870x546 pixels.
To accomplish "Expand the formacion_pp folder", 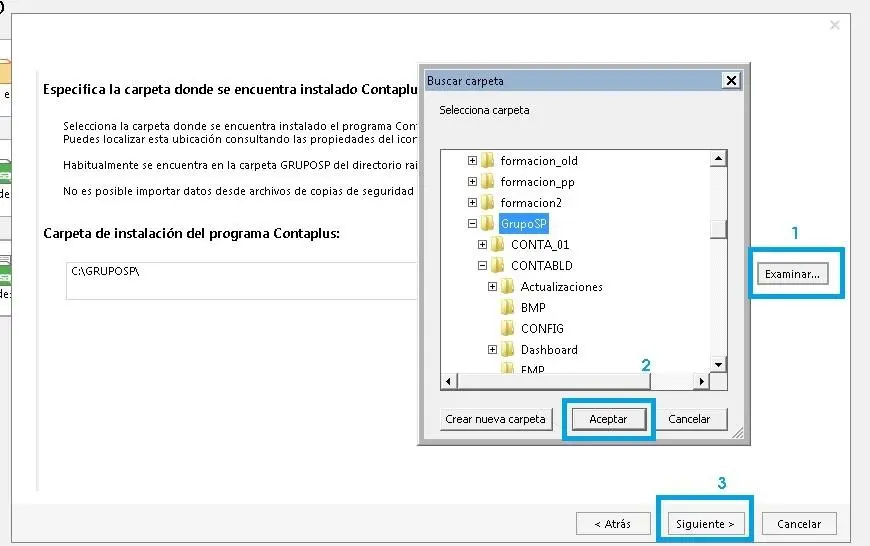I will 472,181.
